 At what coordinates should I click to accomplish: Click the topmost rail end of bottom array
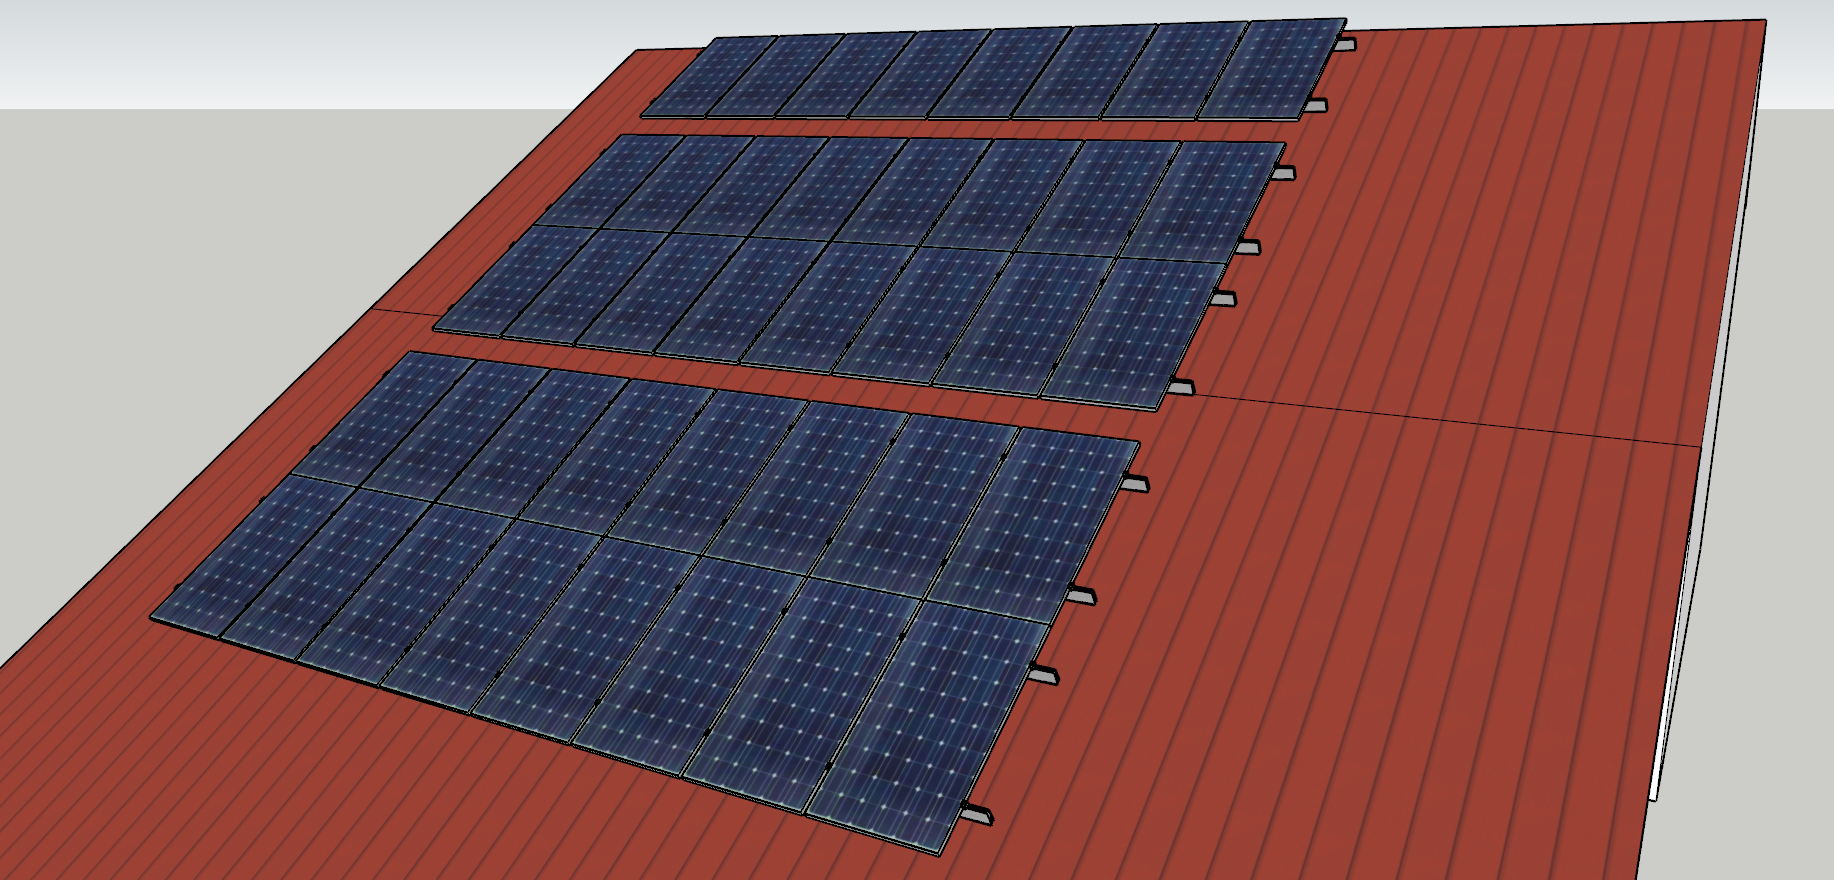click(x=1135, y=484)
